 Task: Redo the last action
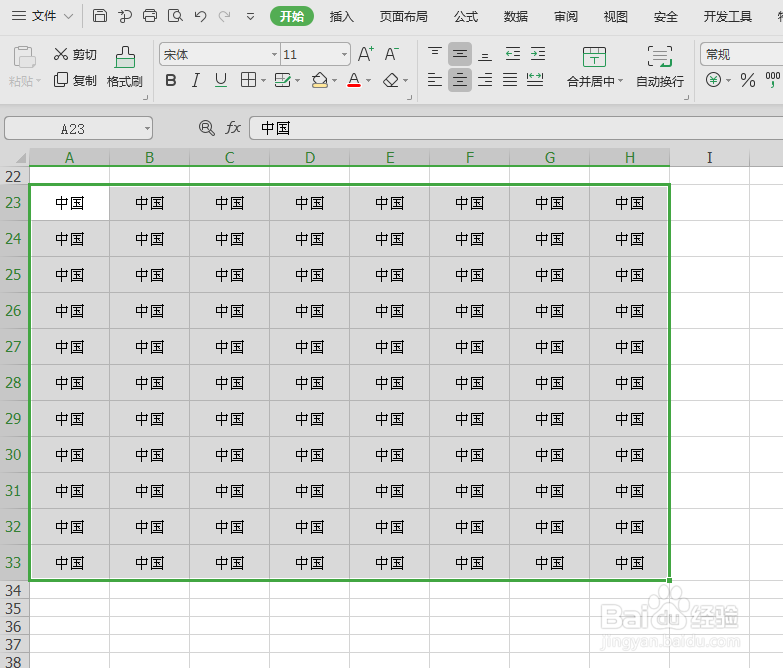[x=225, y=16]
